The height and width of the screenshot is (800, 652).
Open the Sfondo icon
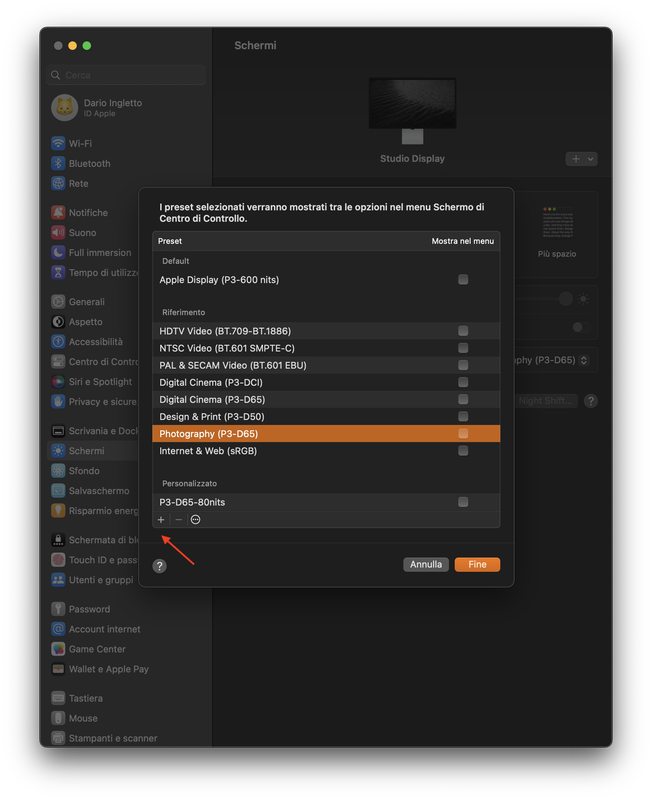coord(58,470)
